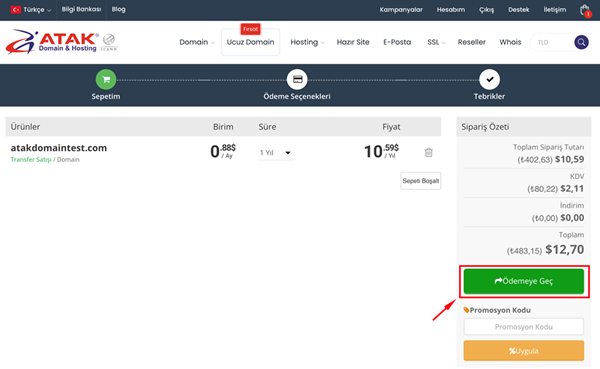The height and width of the screenshot is (369, 600).
Task: Open Hazır Site menu item
Action: click(353, 42)
